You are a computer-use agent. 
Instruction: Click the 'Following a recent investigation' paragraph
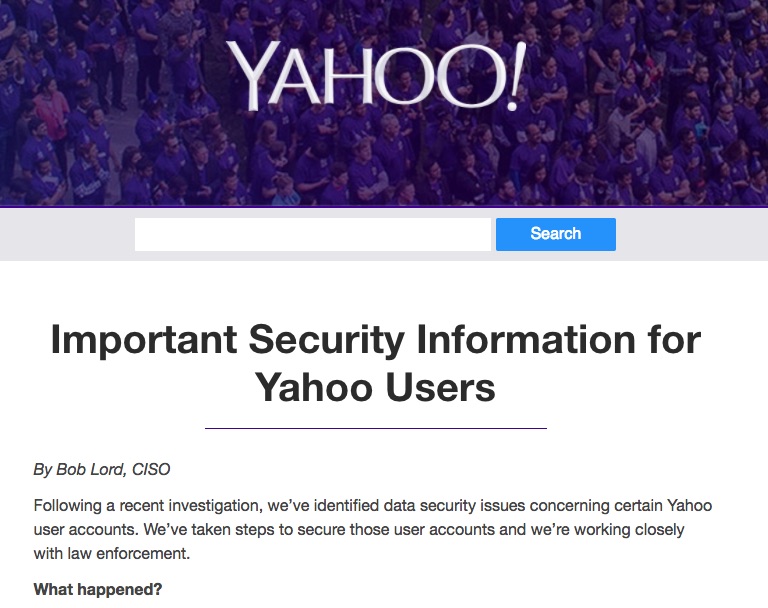coord(372,529)
